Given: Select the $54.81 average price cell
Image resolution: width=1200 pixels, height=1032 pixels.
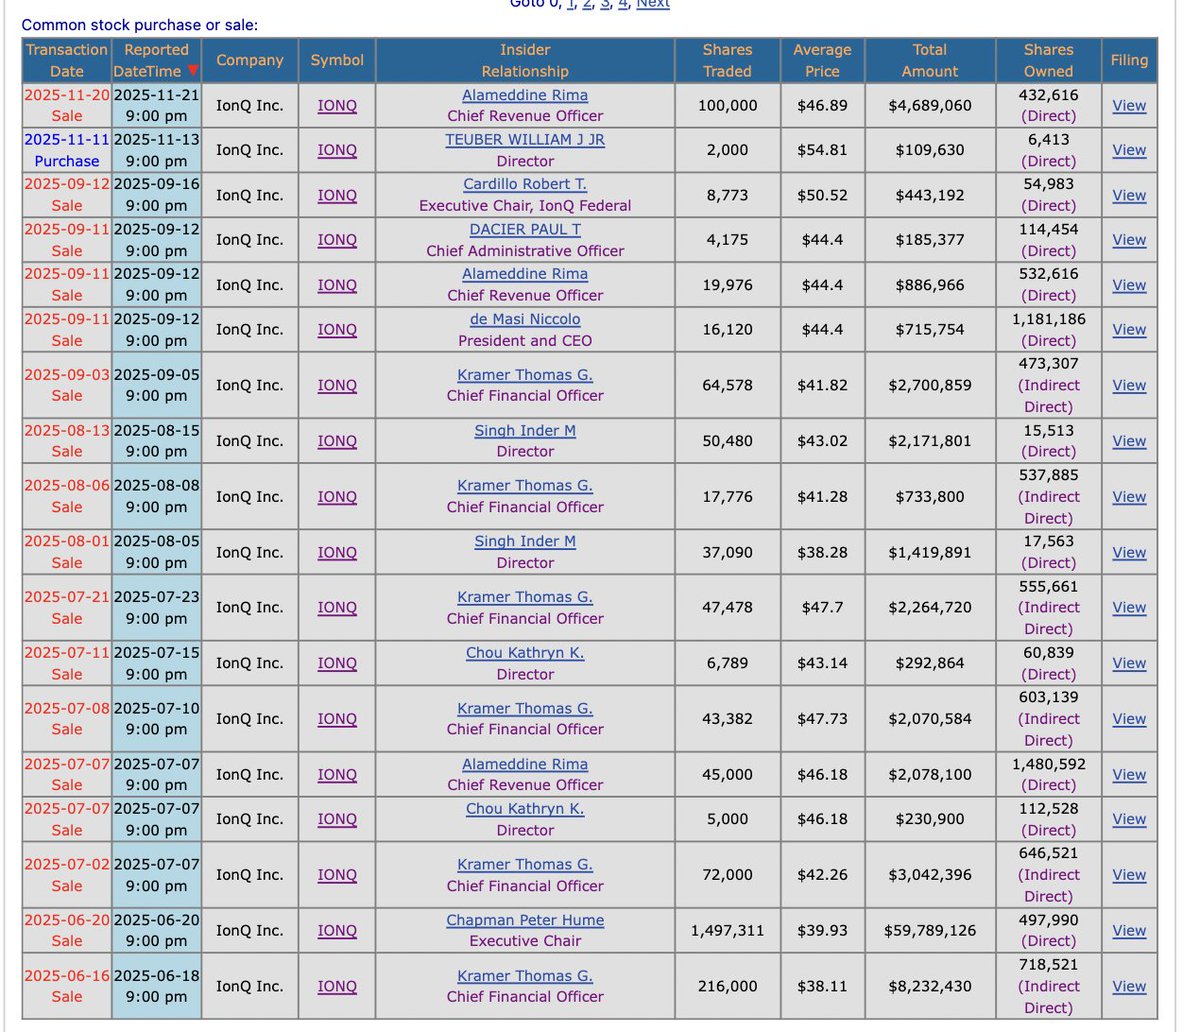Looking at the screenshot, I should click(x=822, y=150).
